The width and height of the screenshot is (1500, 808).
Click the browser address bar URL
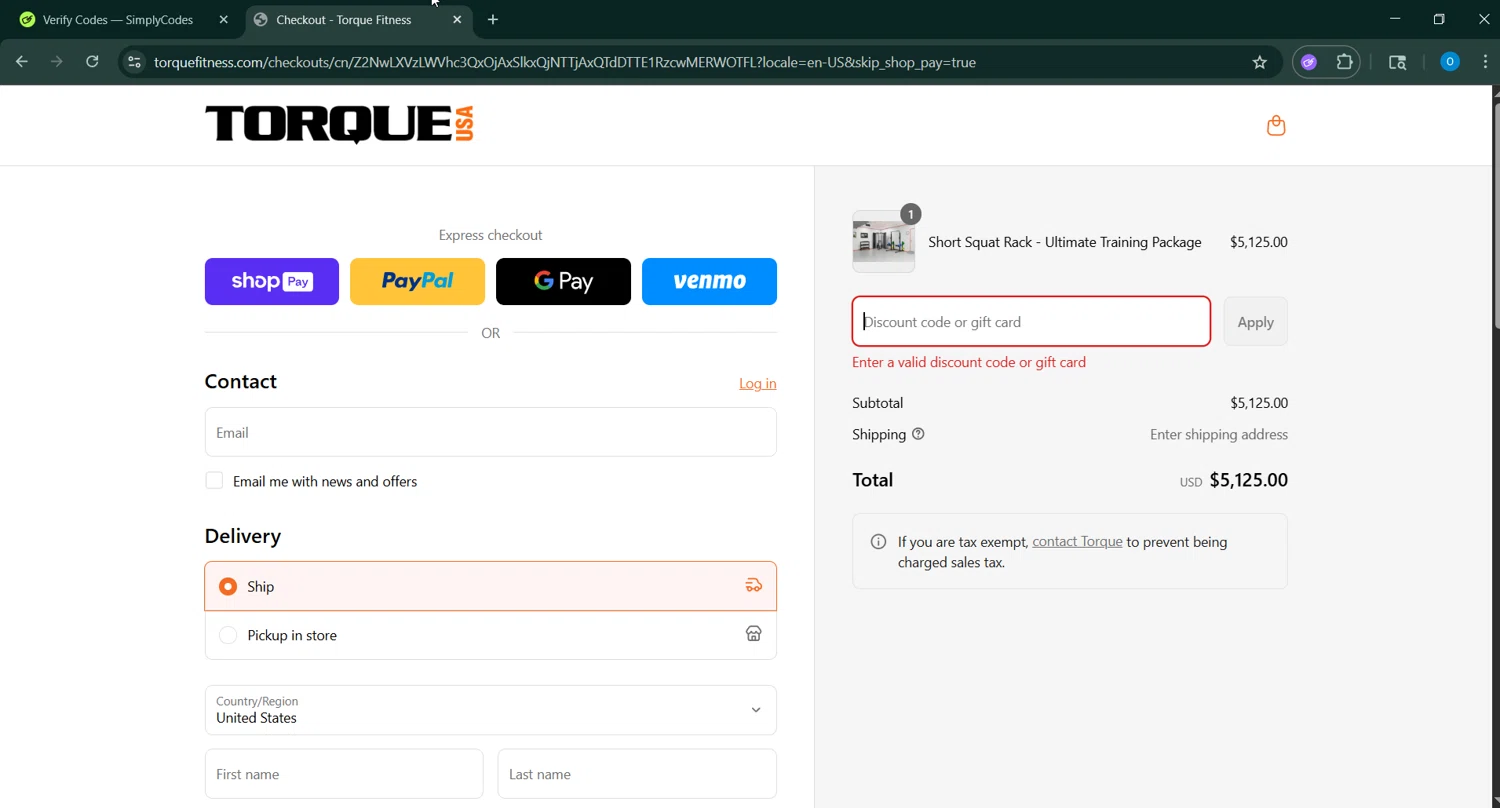pyautogui.click(x=565, y=62)
